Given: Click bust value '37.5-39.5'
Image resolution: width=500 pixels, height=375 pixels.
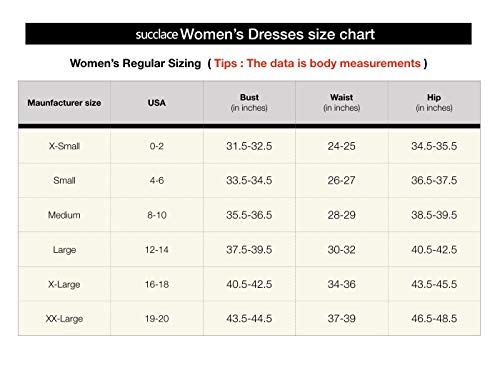Looking at the screenshot, I should 249,250.
